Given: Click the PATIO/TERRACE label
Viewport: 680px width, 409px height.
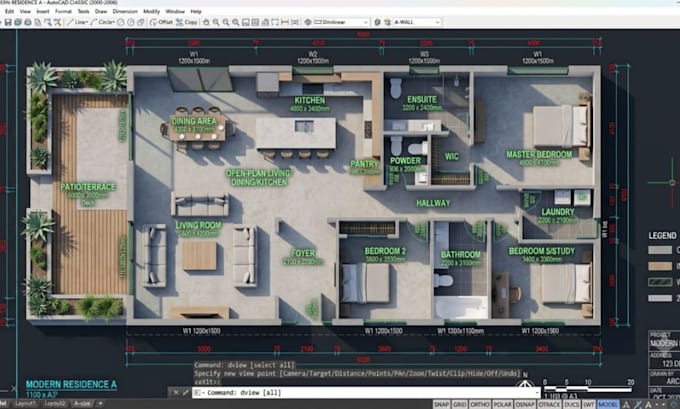Looking at the screenshot, I should point(88,187).
